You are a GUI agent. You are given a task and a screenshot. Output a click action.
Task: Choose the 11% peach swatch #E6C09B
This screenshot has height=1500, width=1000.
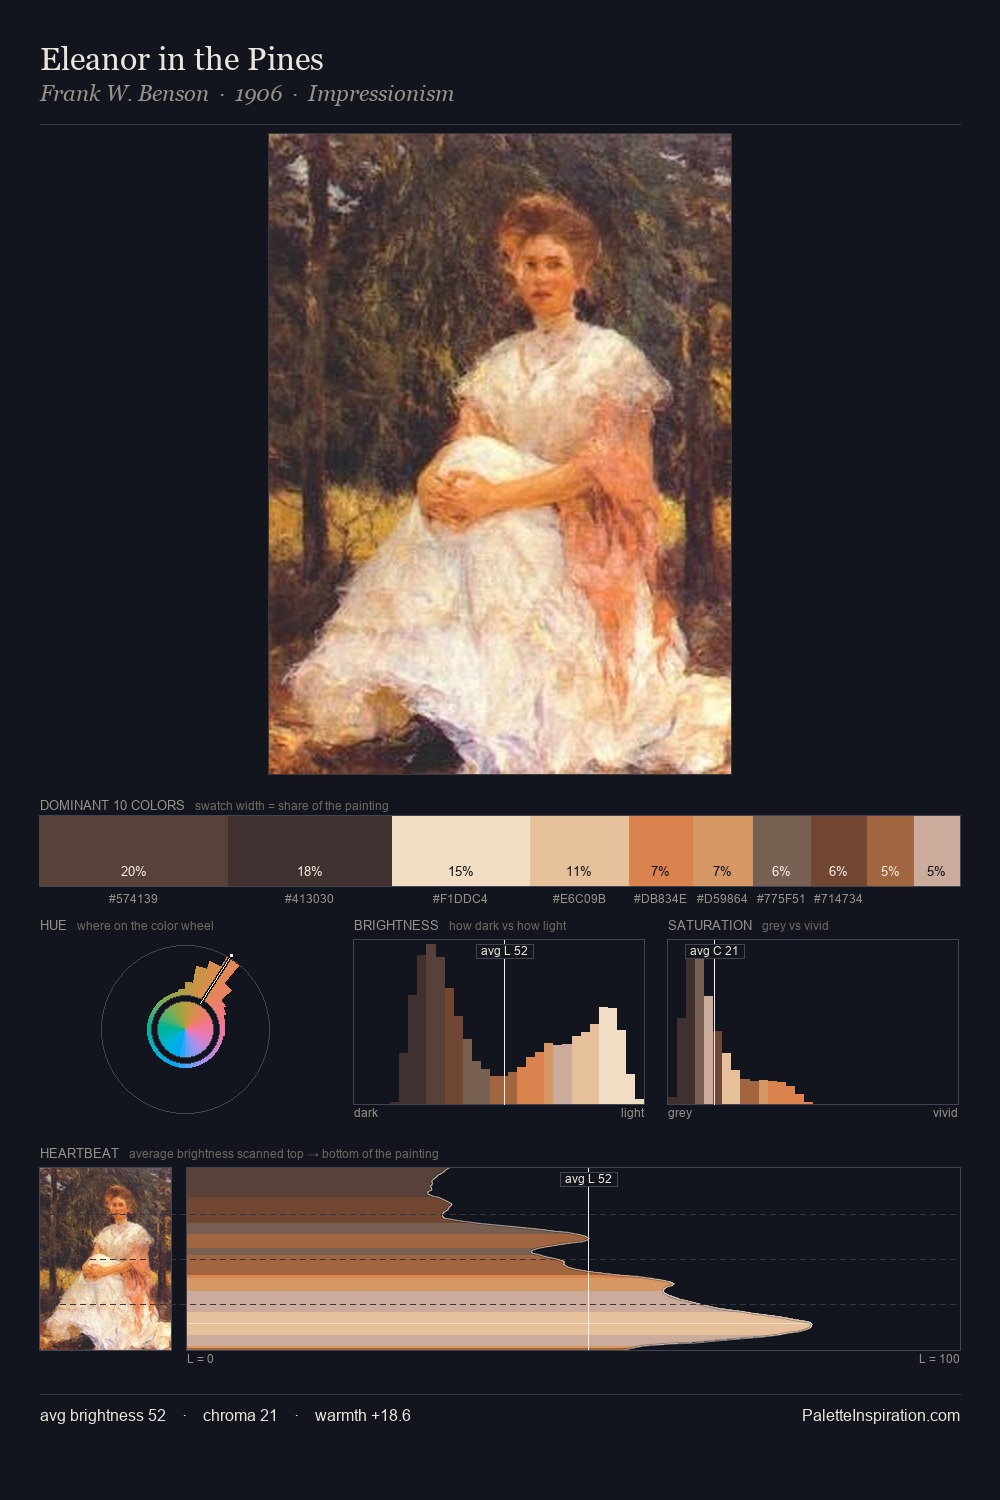579,851
